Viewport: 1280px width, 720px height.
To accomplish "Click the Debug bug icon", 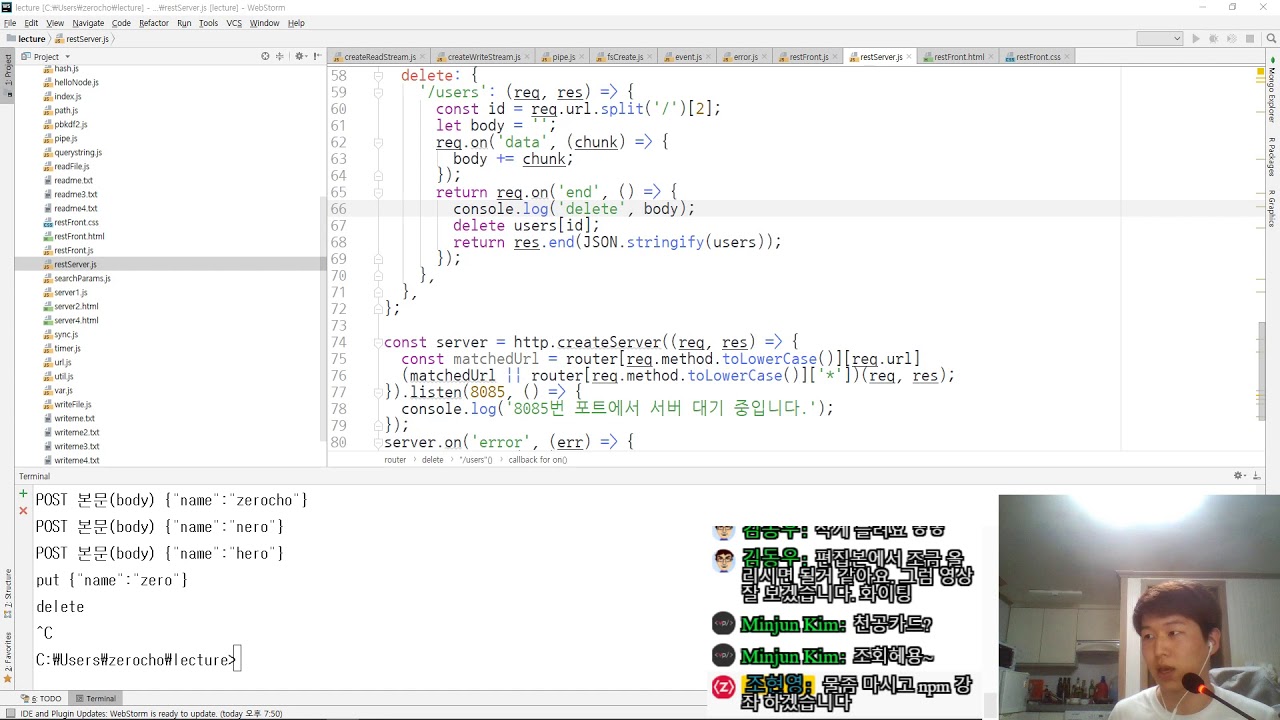I will (x=1213, y=39).
